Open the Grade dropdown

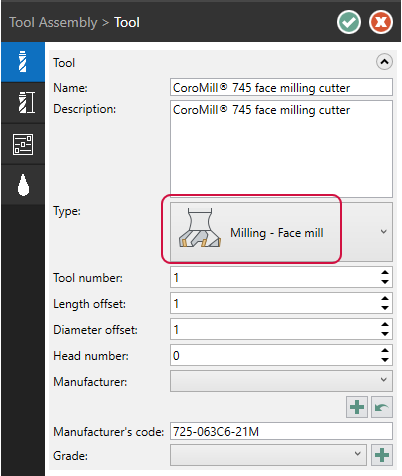click(x=268, y=455)
